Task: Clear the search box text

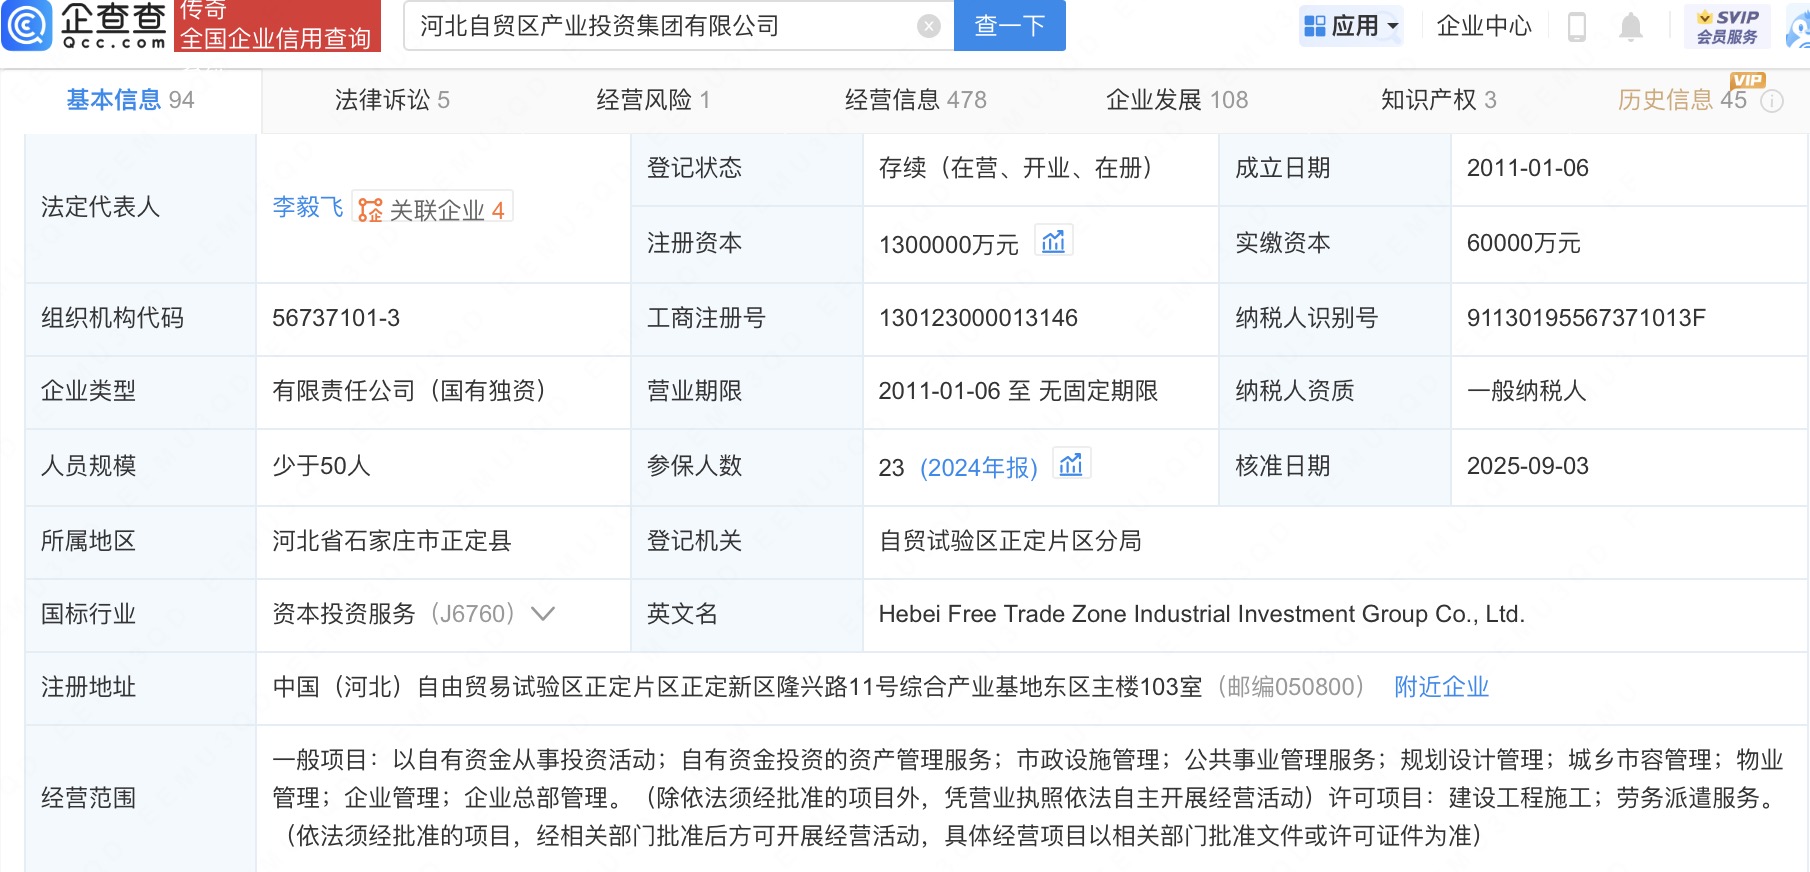Action: (929, 26)
